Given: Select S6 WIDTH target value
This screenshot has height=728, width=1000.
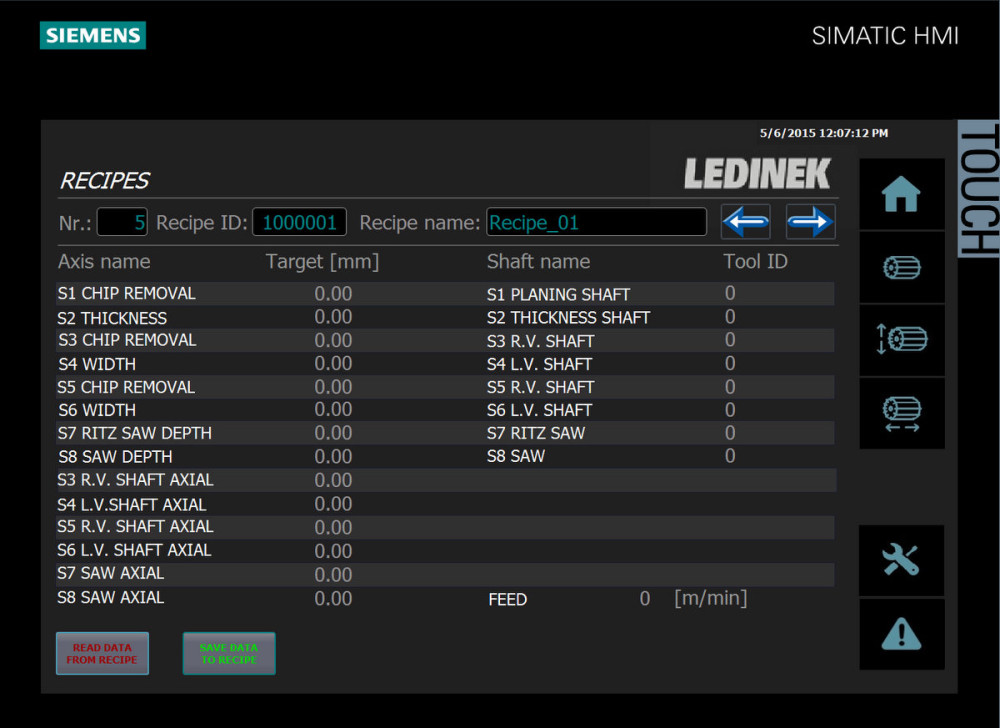Looking at the screenshot, I should click(333, 409).
